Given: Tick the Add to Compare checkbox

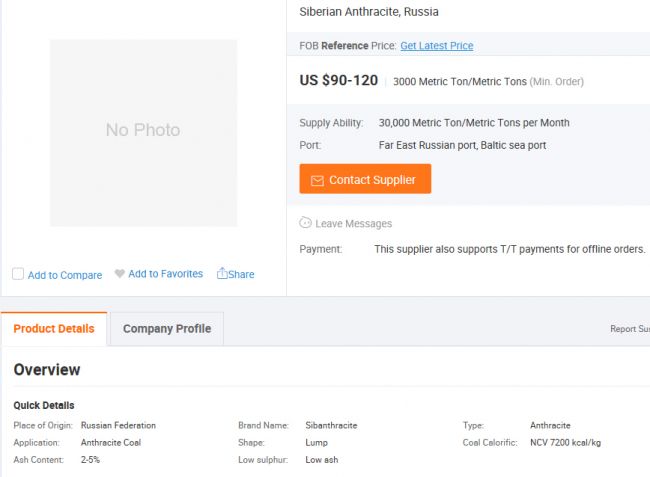Looking at the screenshot, I should (18, 274).
